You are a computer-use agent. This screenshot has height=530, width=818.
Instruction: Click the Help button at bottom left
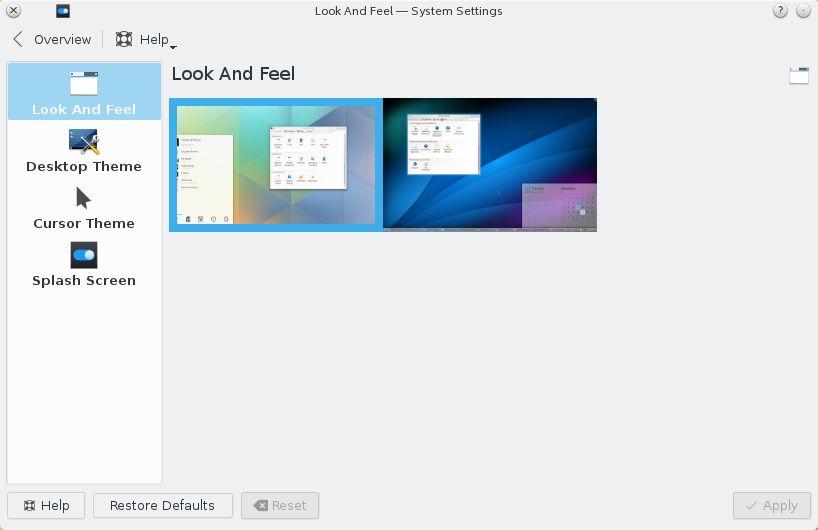pyautogui.click(x=46, y=505)
